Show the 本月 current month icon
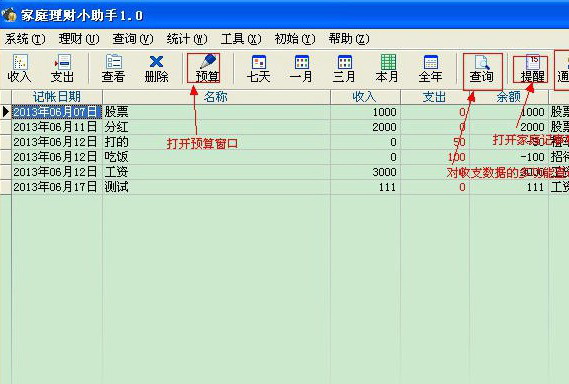Viewport: 569px width, 384px height. (x=387, y=69)
